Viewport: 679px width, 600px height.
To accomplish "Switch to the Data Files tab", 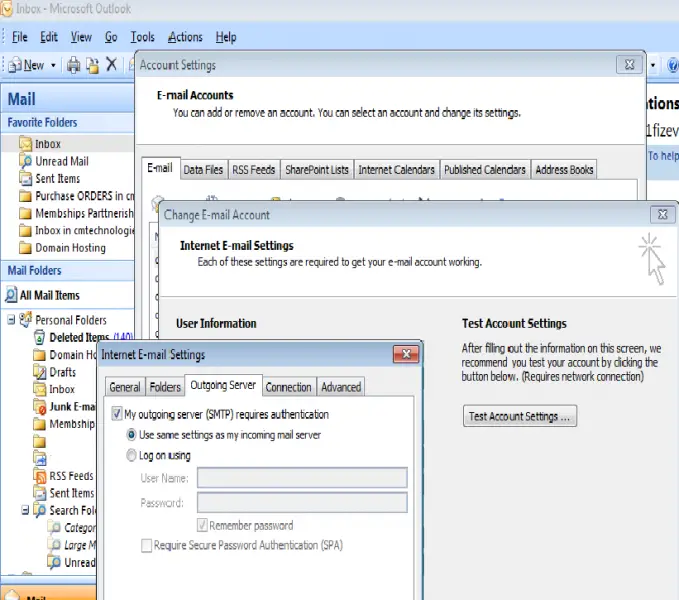I will (203, 170).
